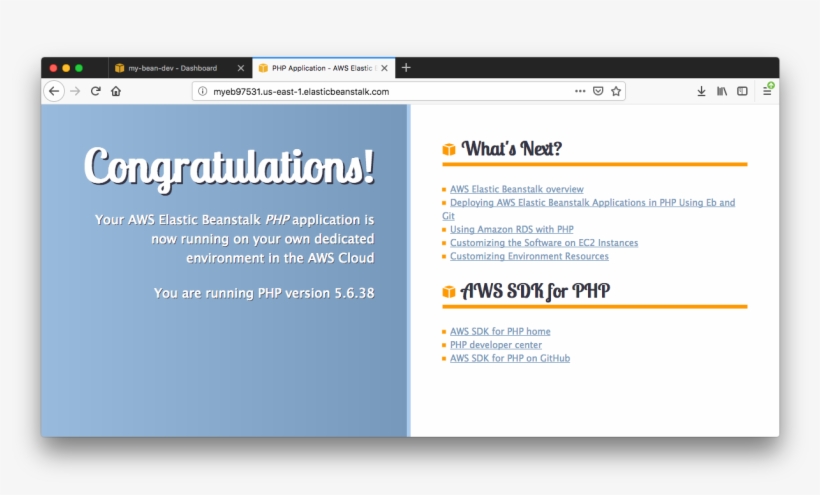
Task: Click the text 'You are running PHP version 5.6.38'
Action: coord(264,293)
